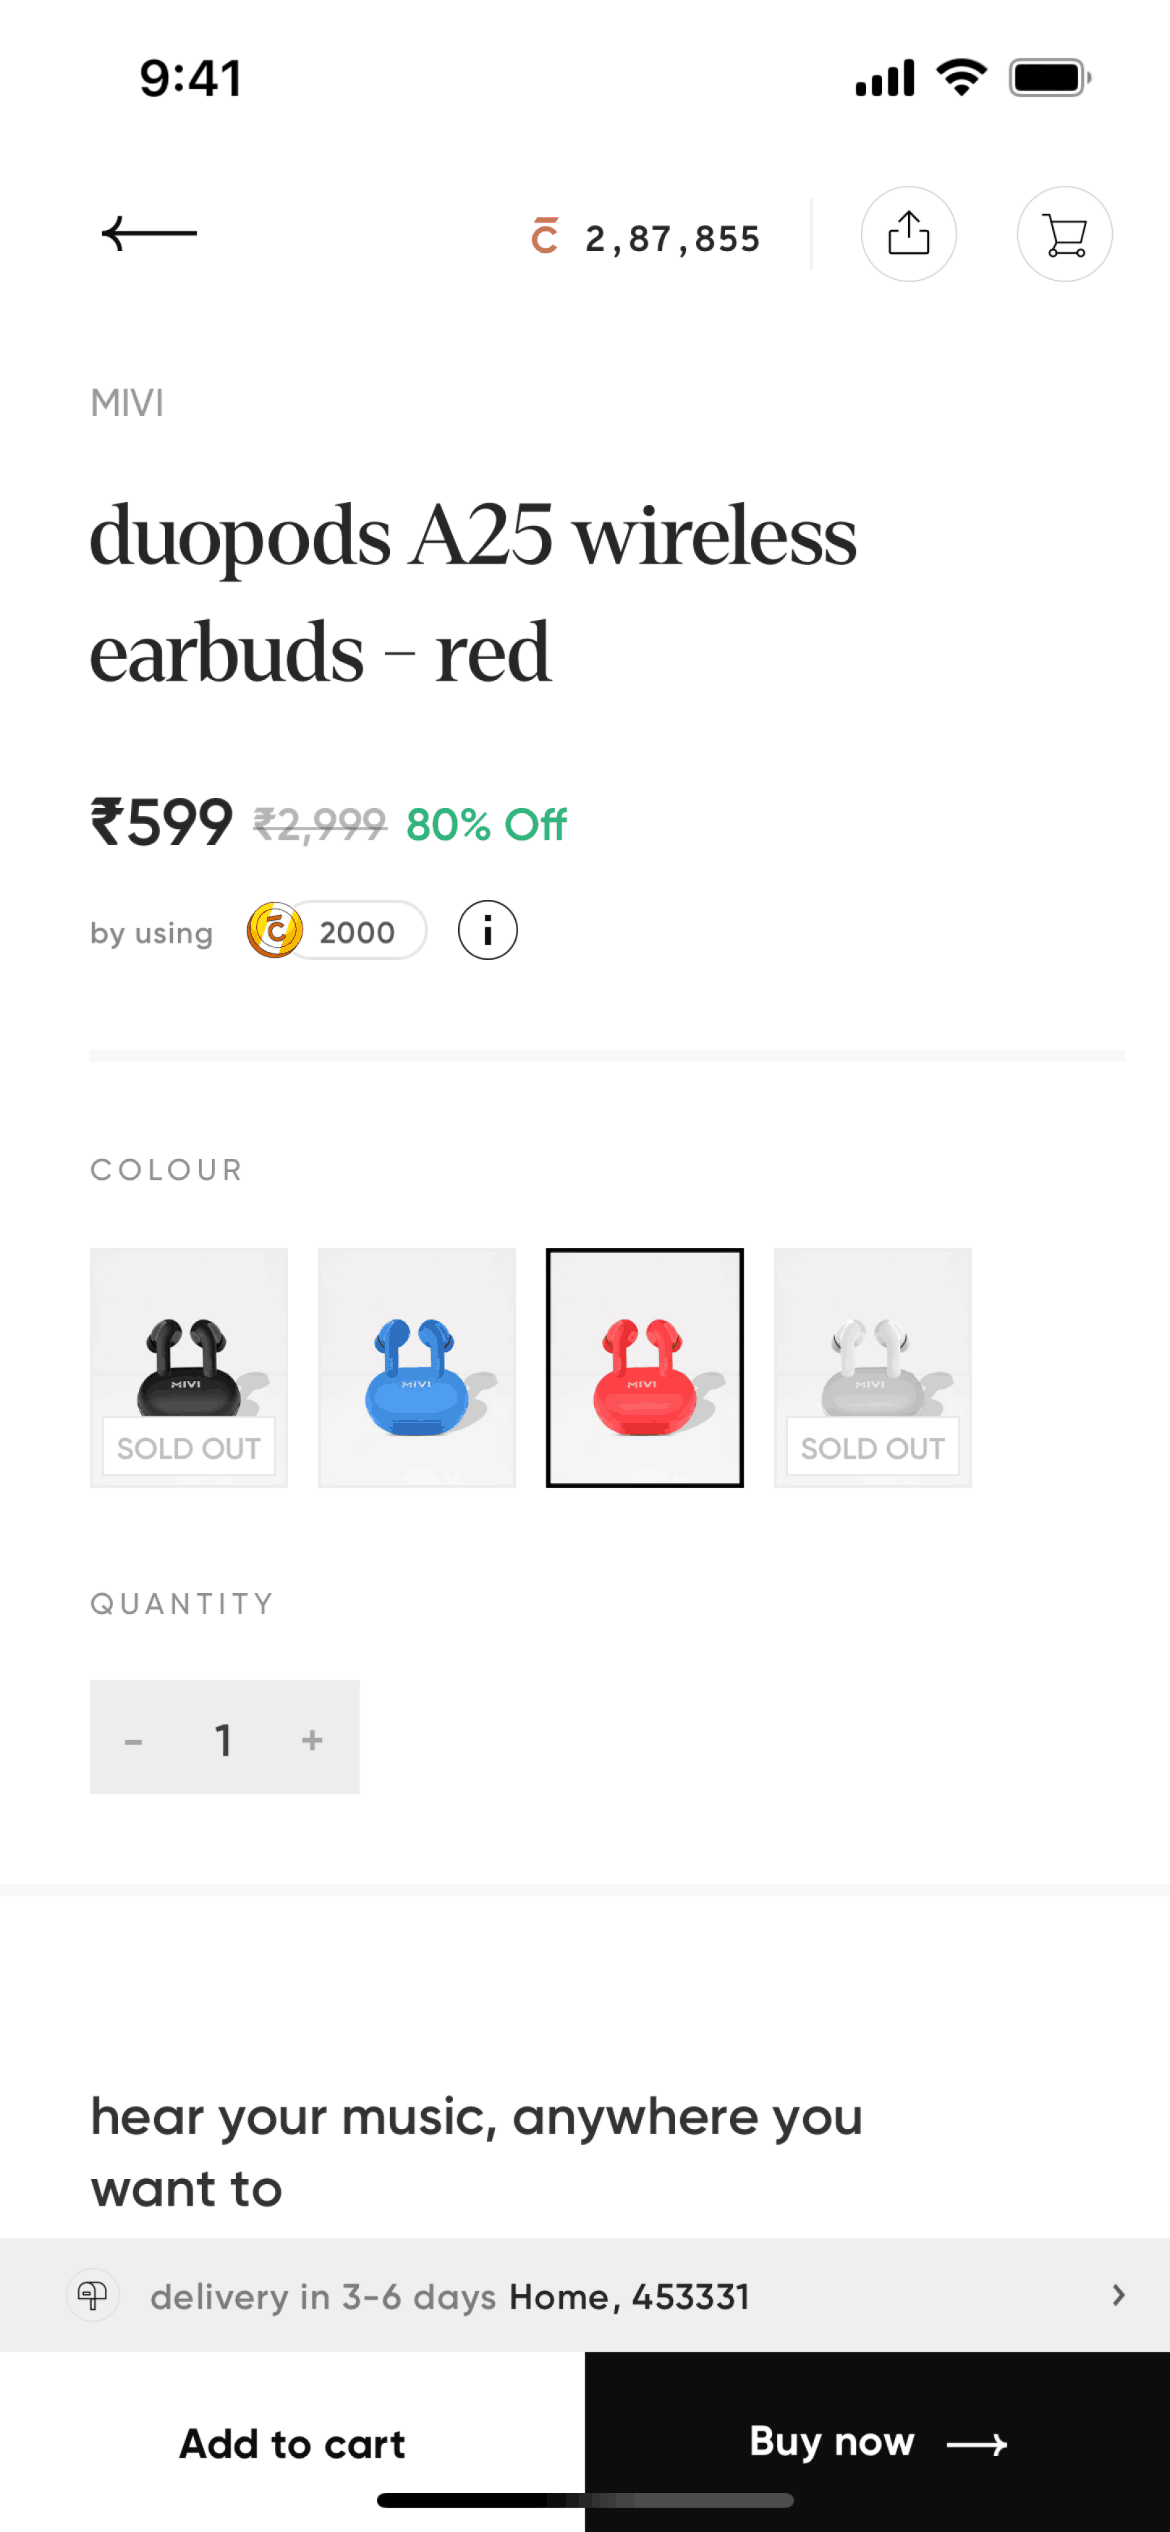Select the blue earbuds colour option
Image resolution: width=1170 pixels, height=2532 pixels.
417,1367
